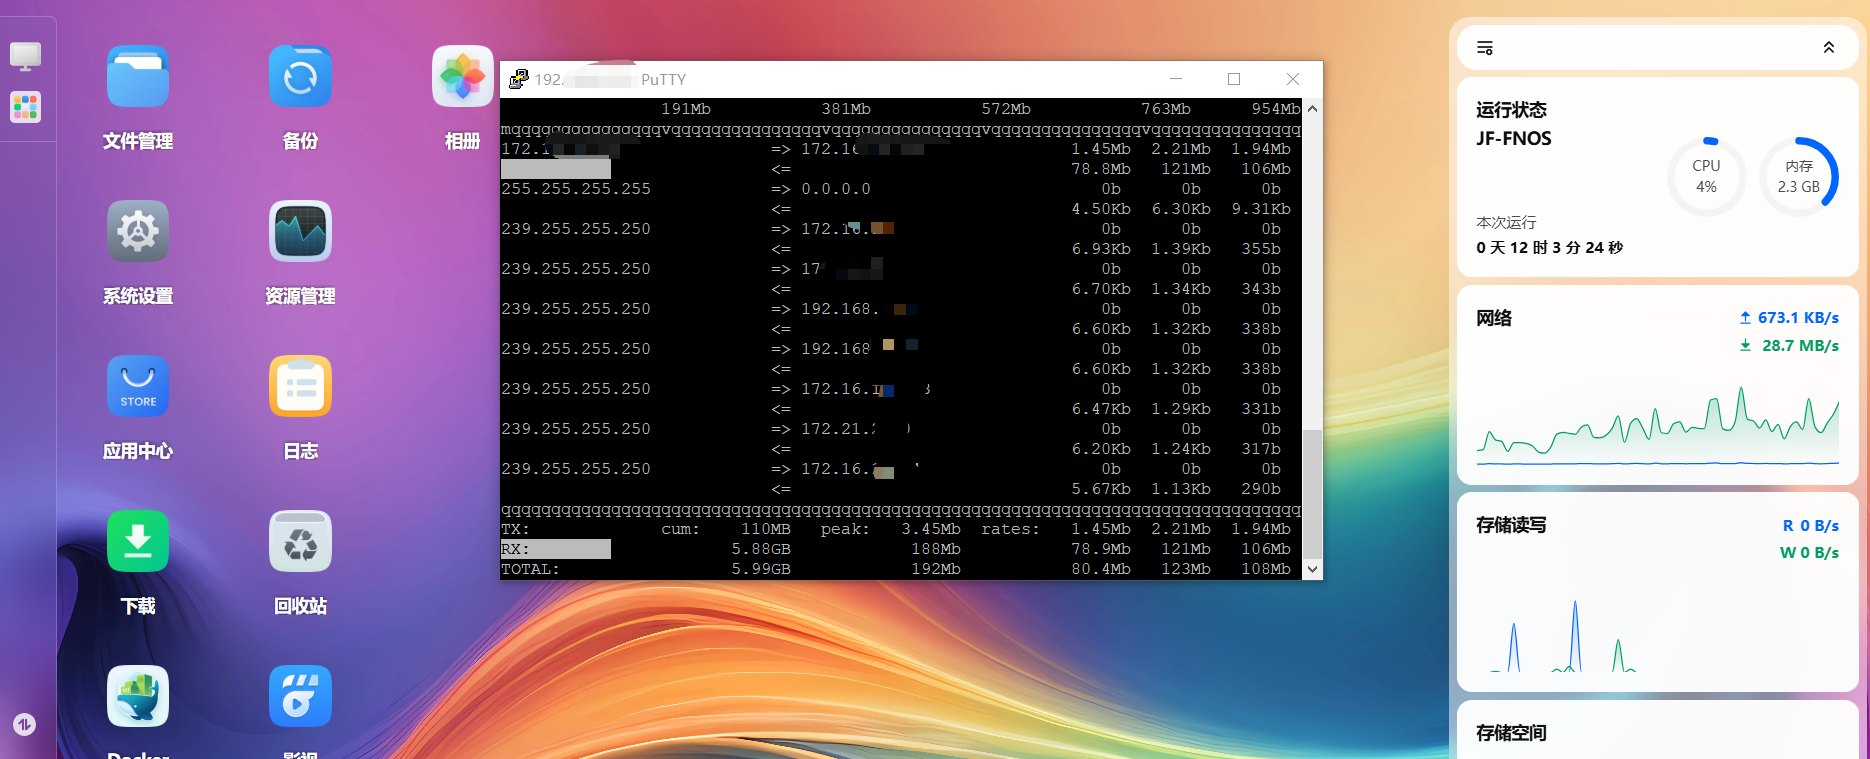
Task: Click cumulative RX value '5.88GB'
Action: [761, 549]
